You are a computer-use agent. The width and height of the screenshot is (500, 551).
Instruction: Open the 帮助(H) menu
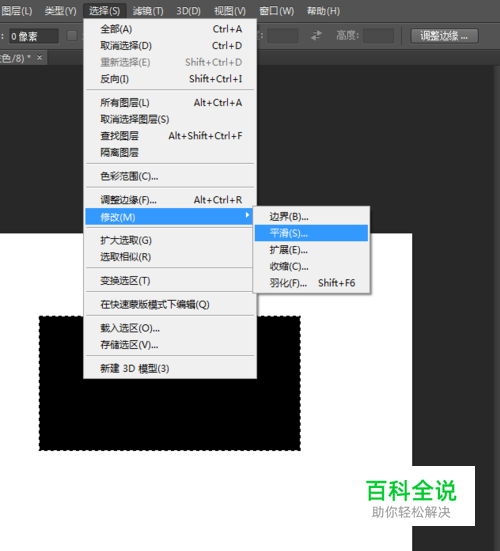323,11
